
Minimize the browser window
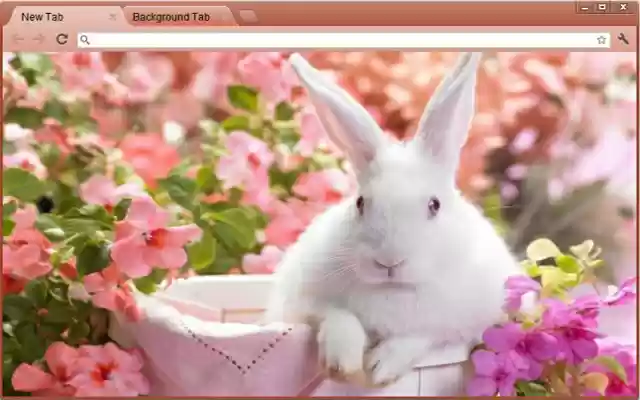(x=585, y=7)
